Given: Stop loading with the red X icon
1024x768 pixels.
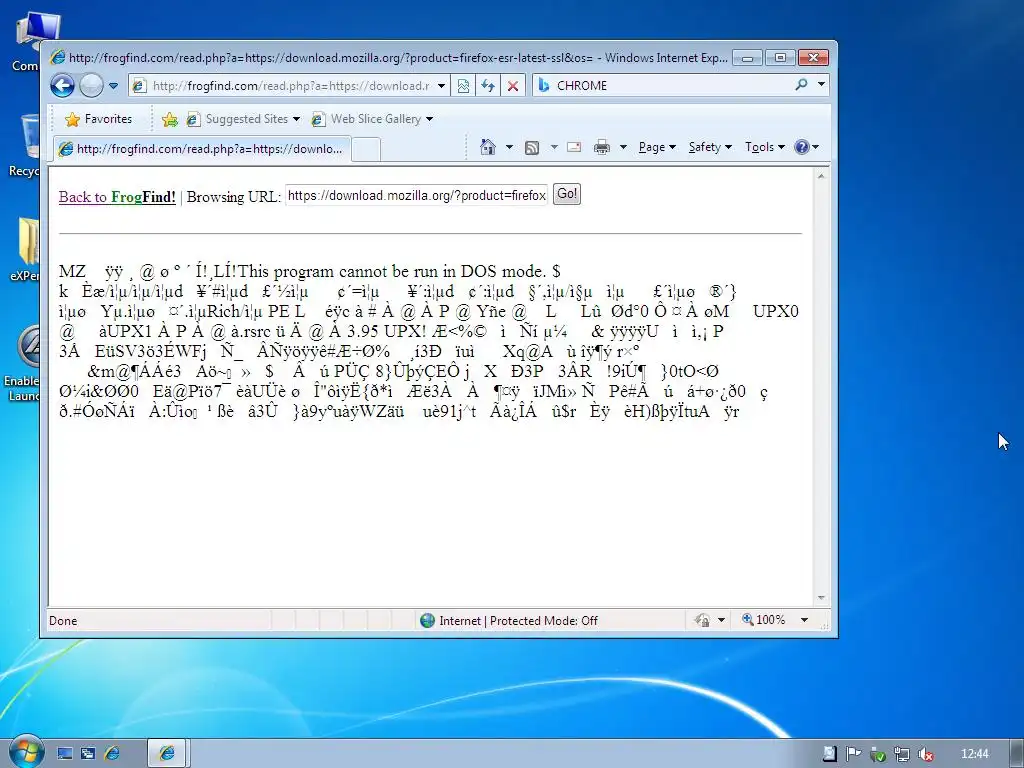Looking at the screenshot, I should coord(513,86).
